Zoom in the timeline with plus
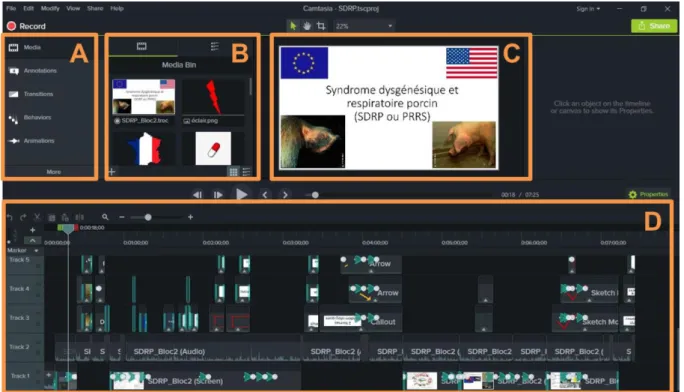Viewport: 684px width, 392px height. (190, 217)
